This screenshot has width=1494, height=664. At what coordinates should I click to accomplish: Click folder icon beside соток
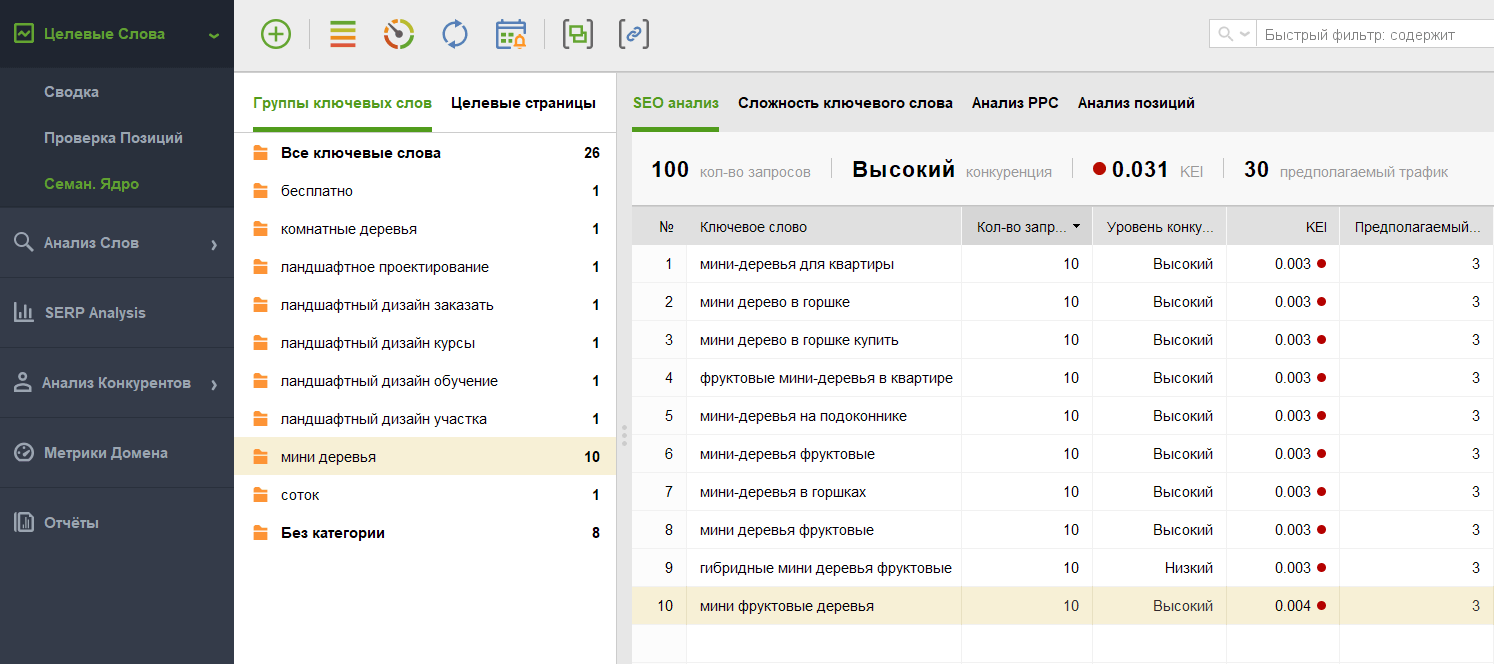261,495
